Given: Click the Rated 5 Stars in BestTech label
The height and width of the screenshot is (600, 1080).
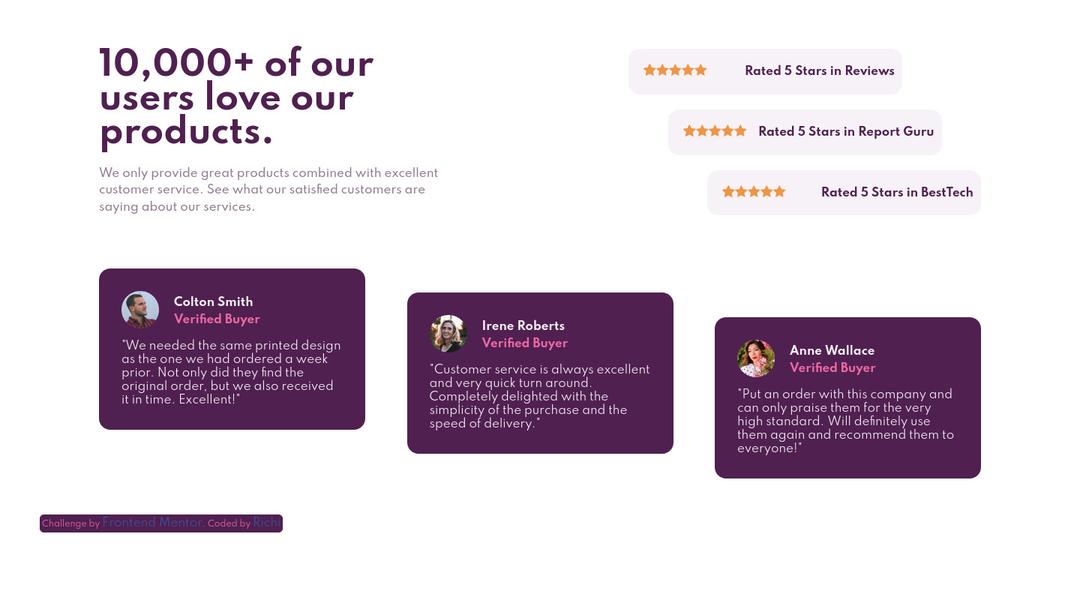Looking at the screenshot, I should (897, 191).
